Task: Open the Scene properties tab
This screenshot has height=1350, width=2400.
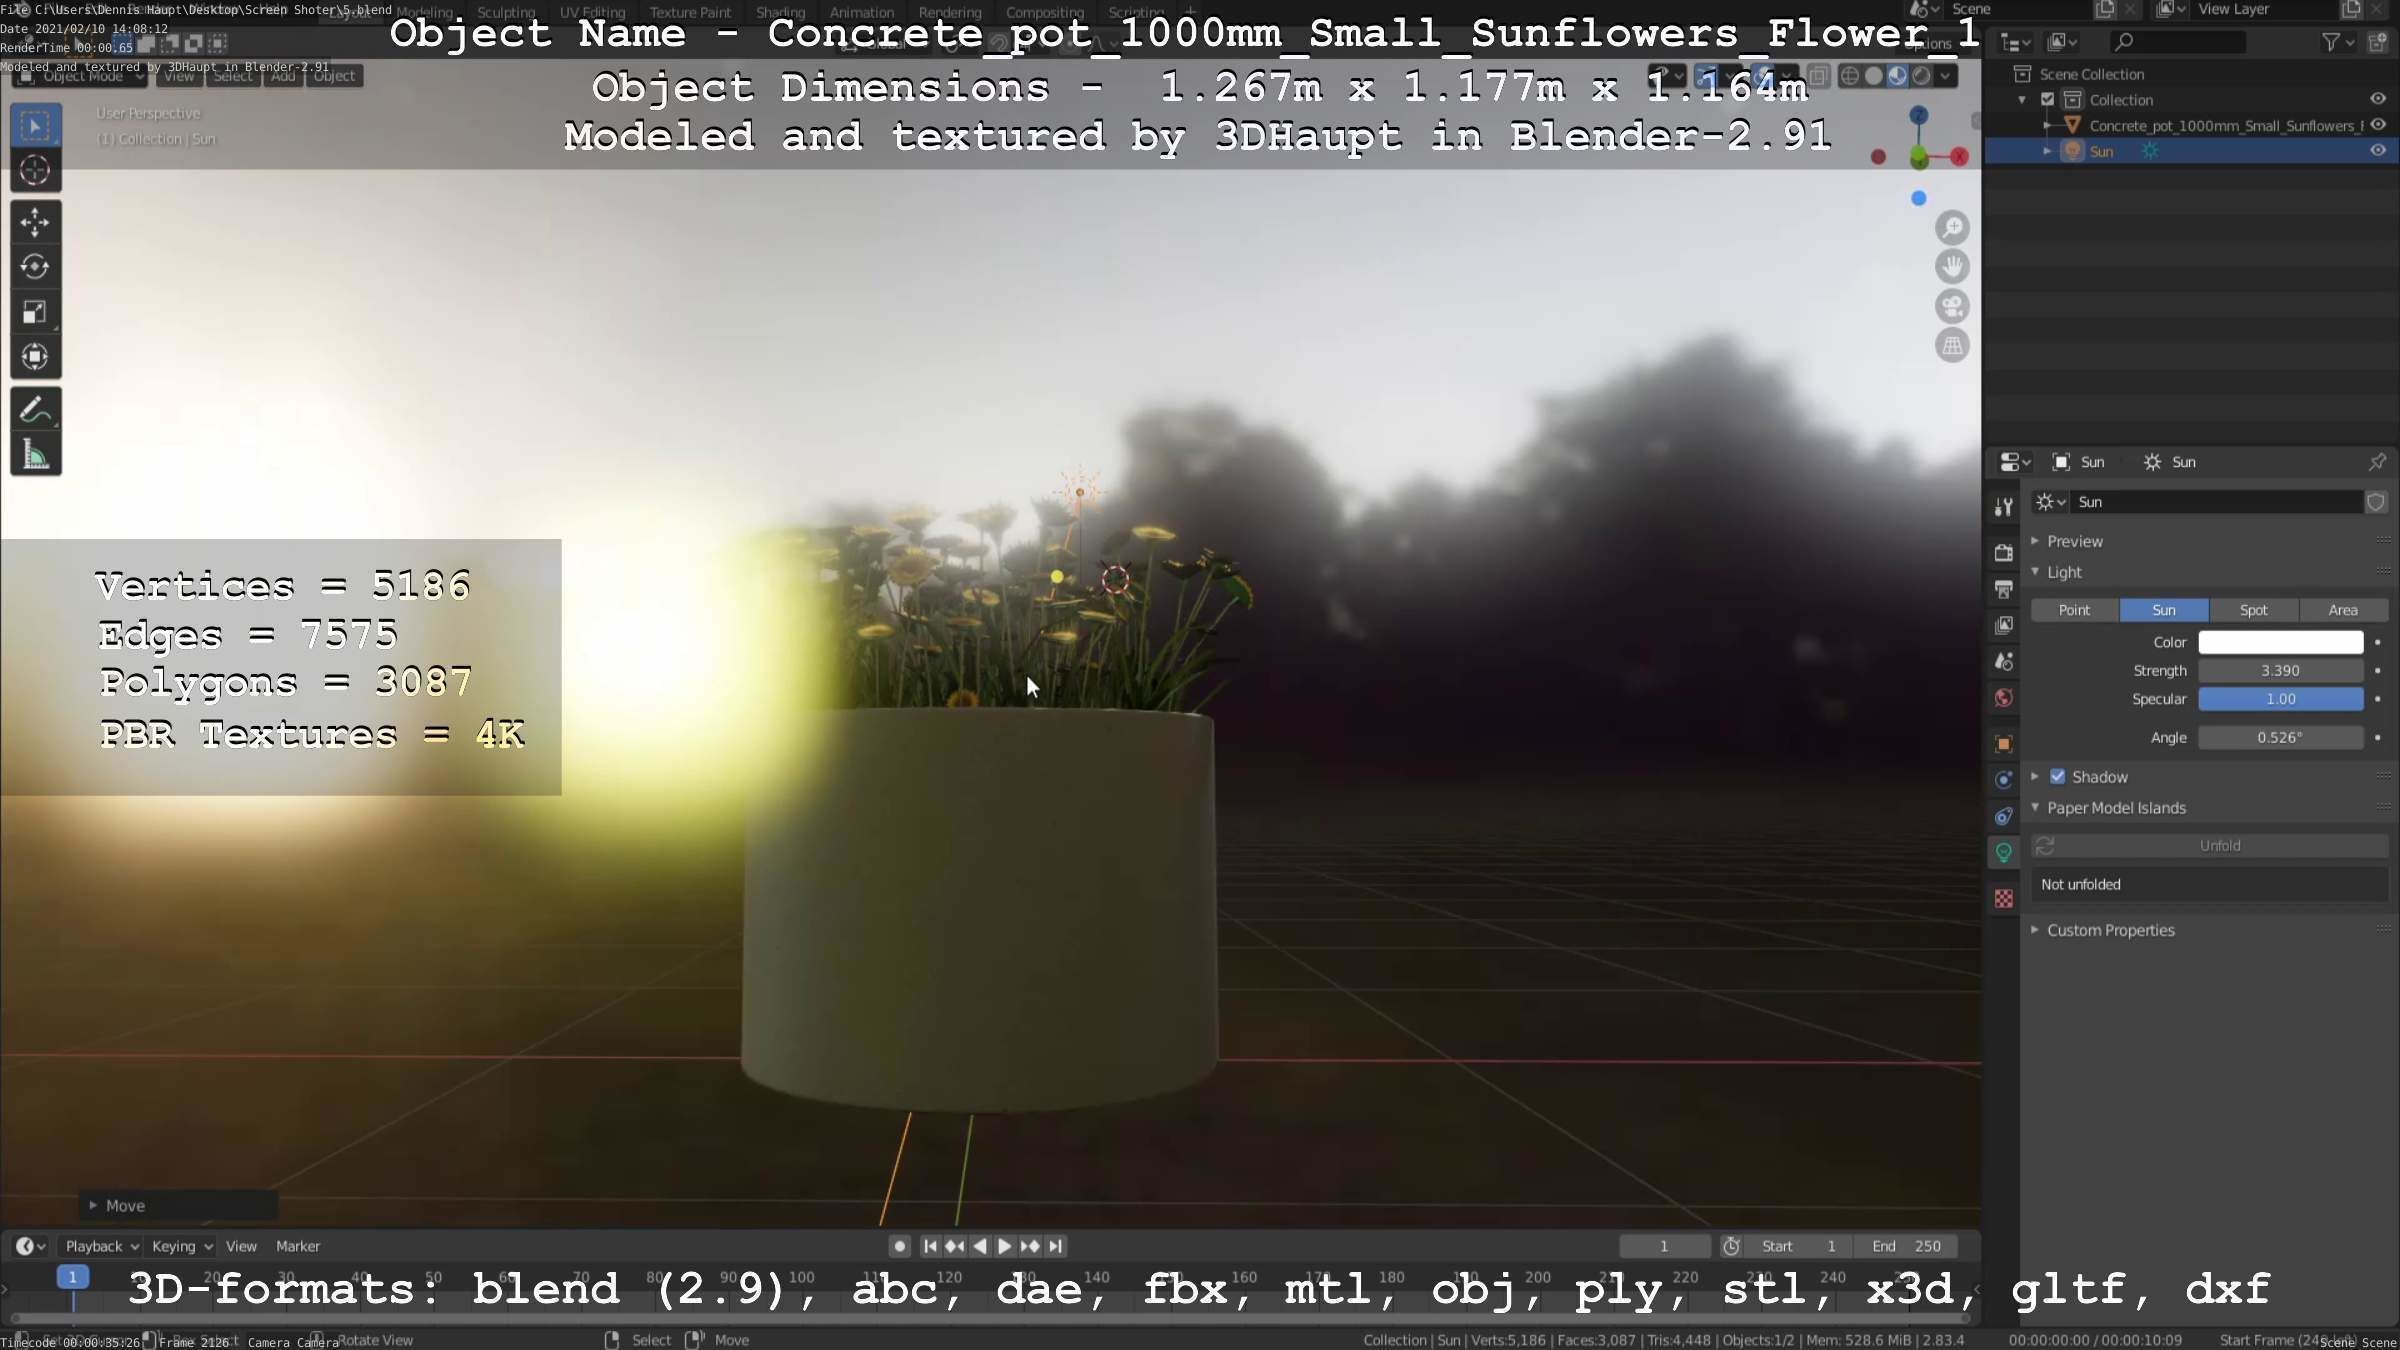Action: coord(2003,661)
